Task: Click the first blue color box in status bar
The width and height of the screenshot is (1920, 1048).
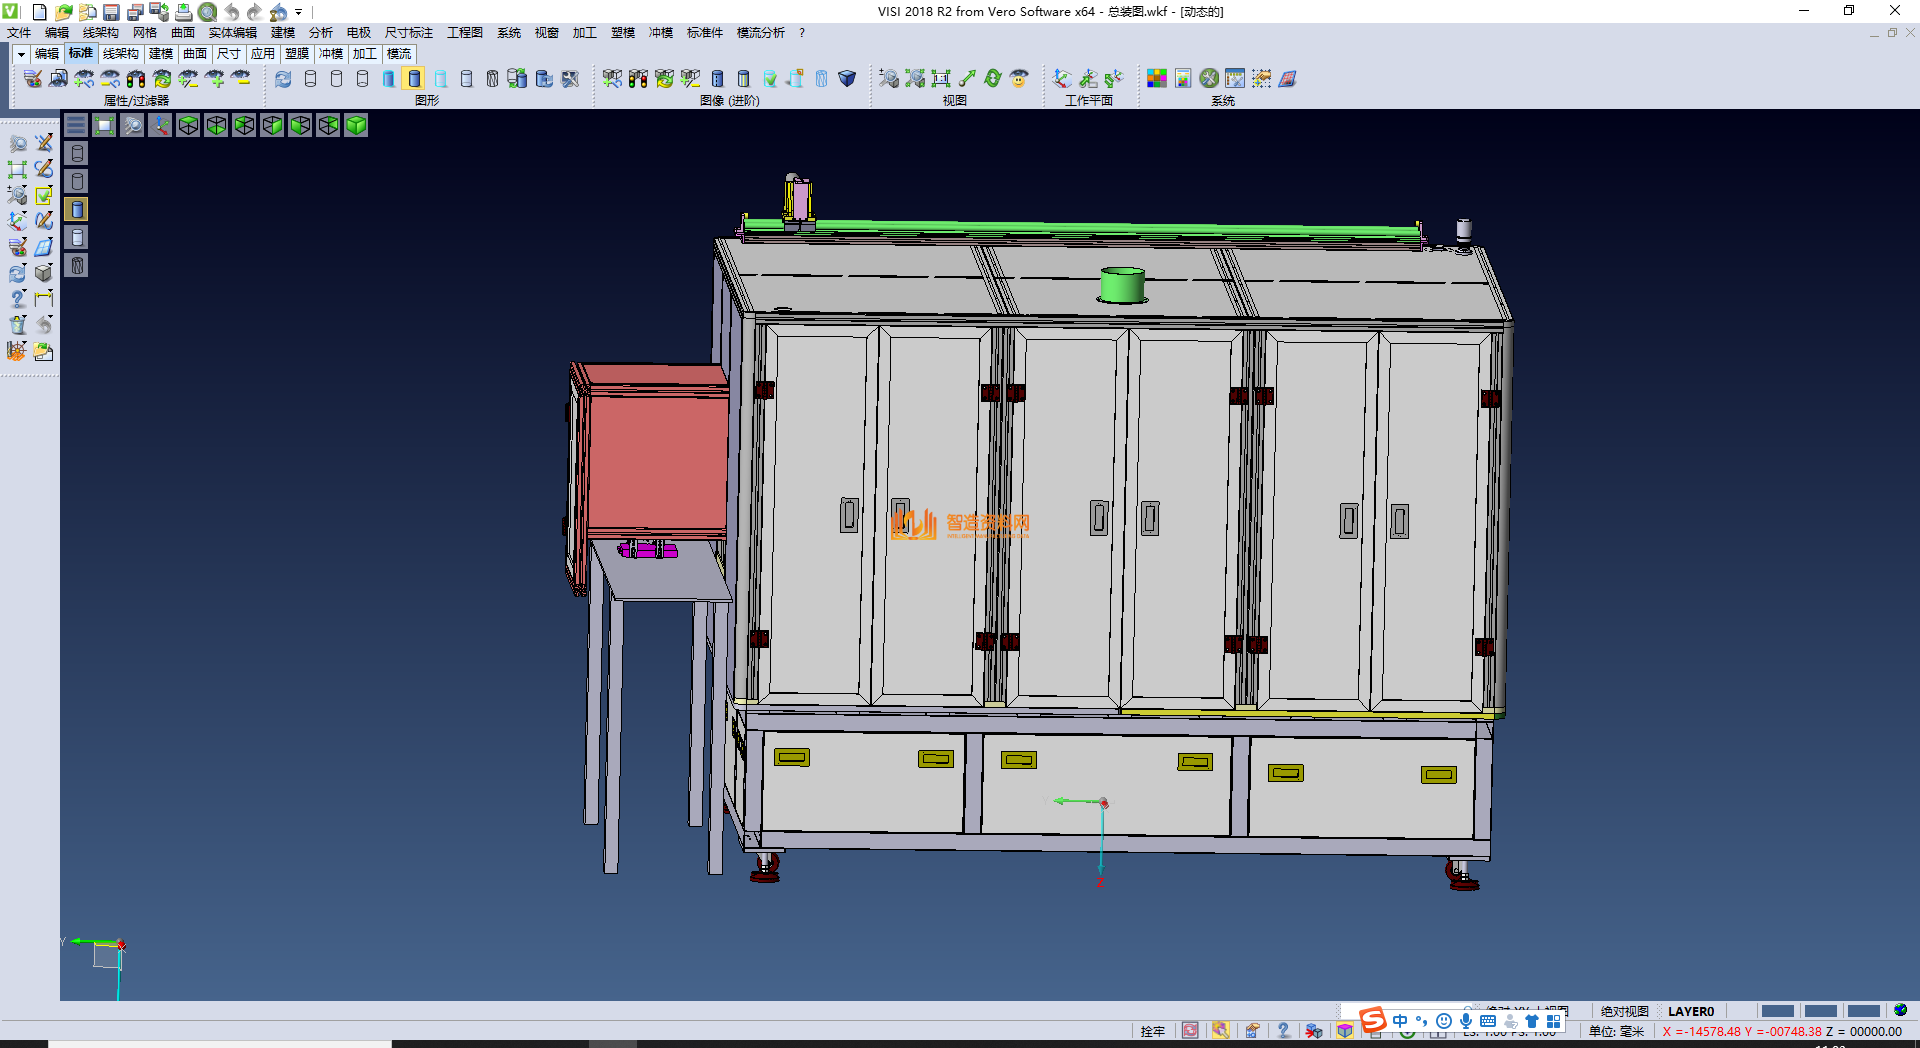Action: 1777,1011
